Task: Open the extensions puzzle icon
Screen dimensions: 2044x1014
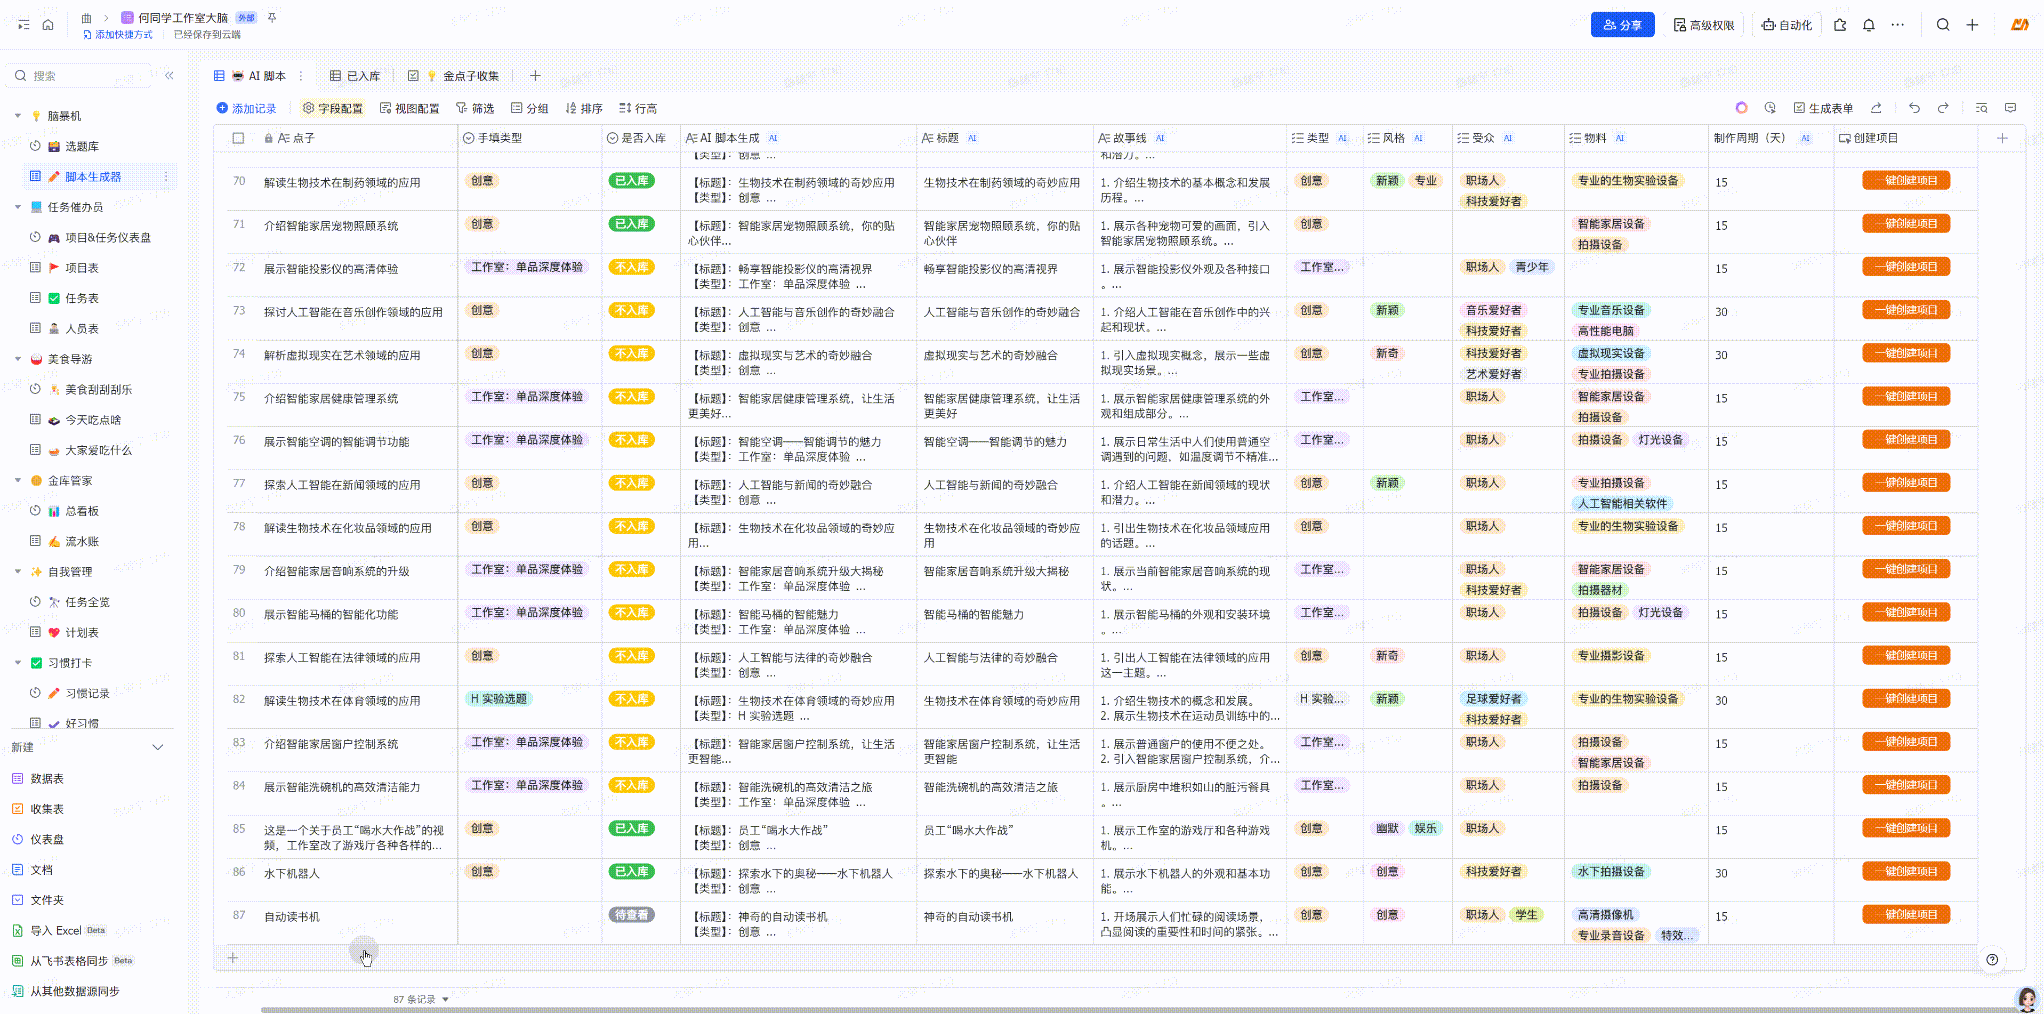Action: tap(1840, 25)
